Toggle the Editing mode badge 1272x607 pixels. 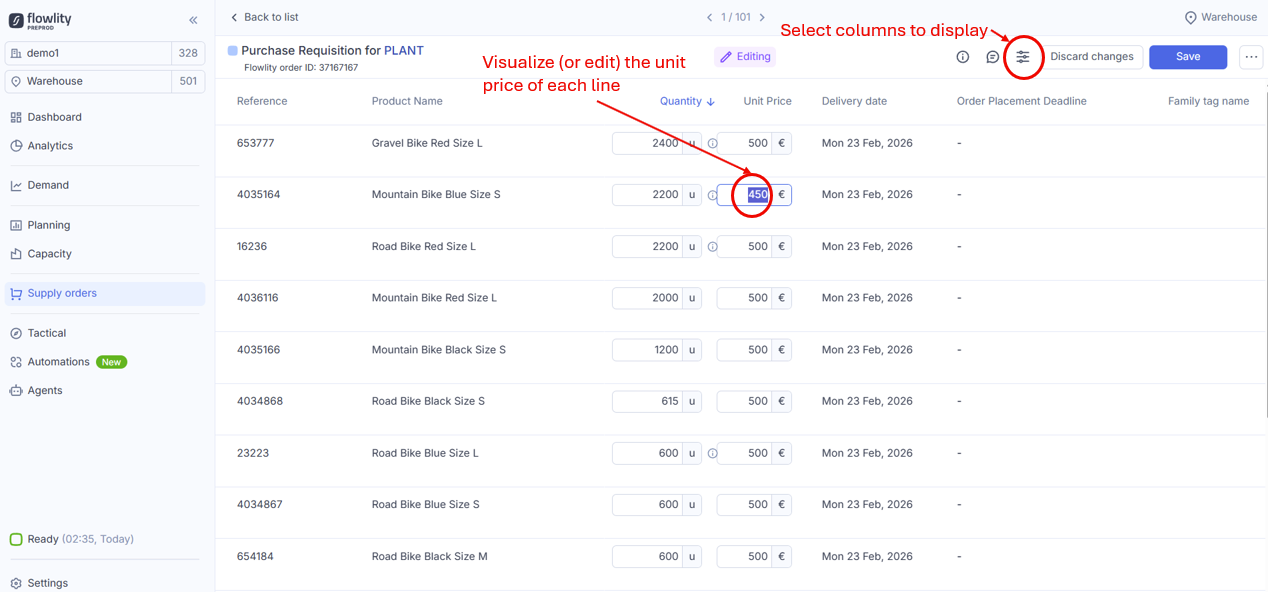745,57
